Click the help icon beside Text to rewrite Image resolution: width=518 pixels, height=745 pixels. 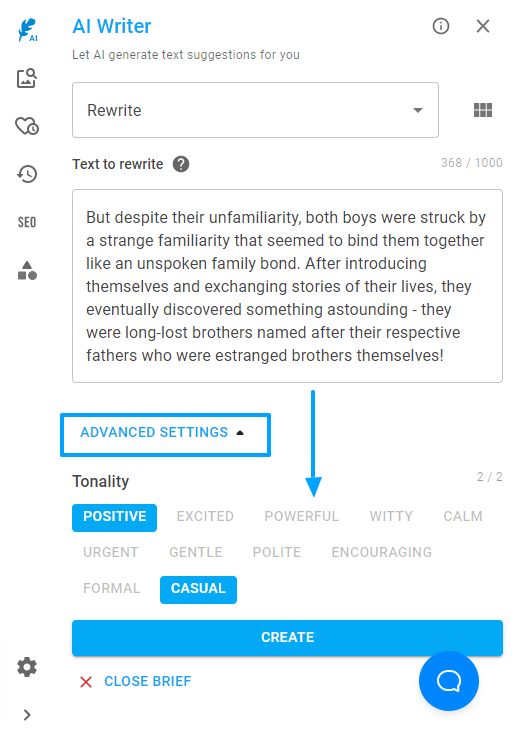coord(181,164)
